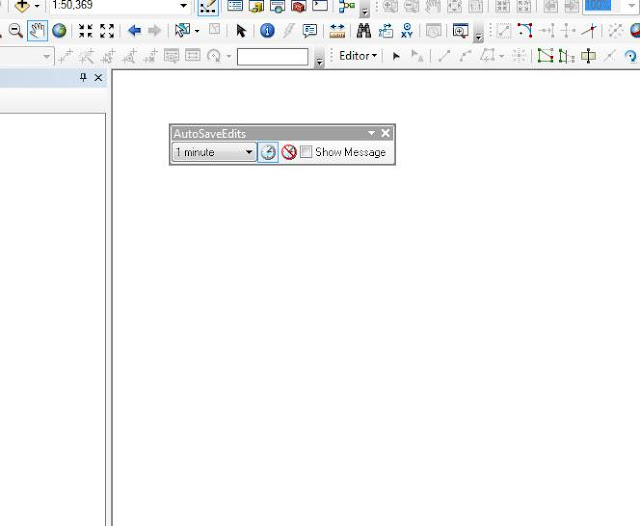Open the Trace tool dropdown arrow
Screen dimensions: 640x526
(x=501, y=56)
